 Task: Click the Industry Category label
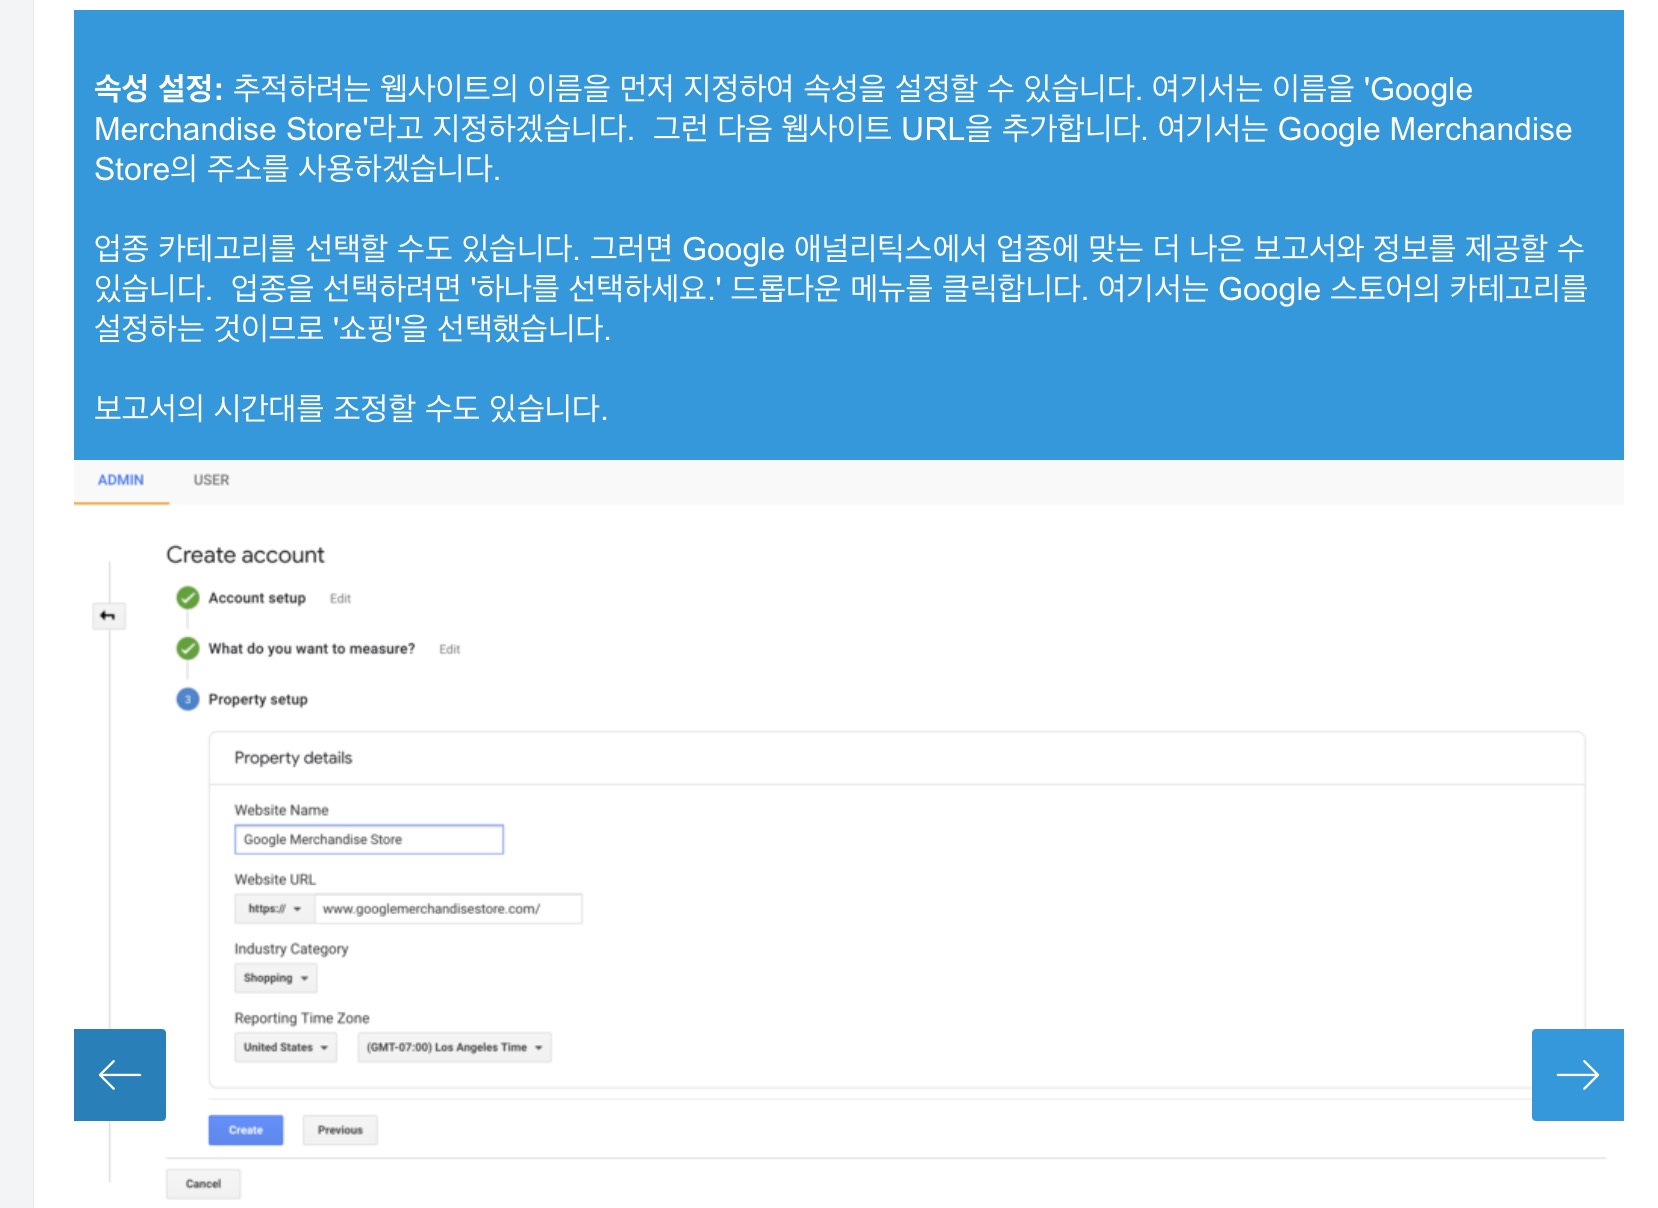coord(291,948)
